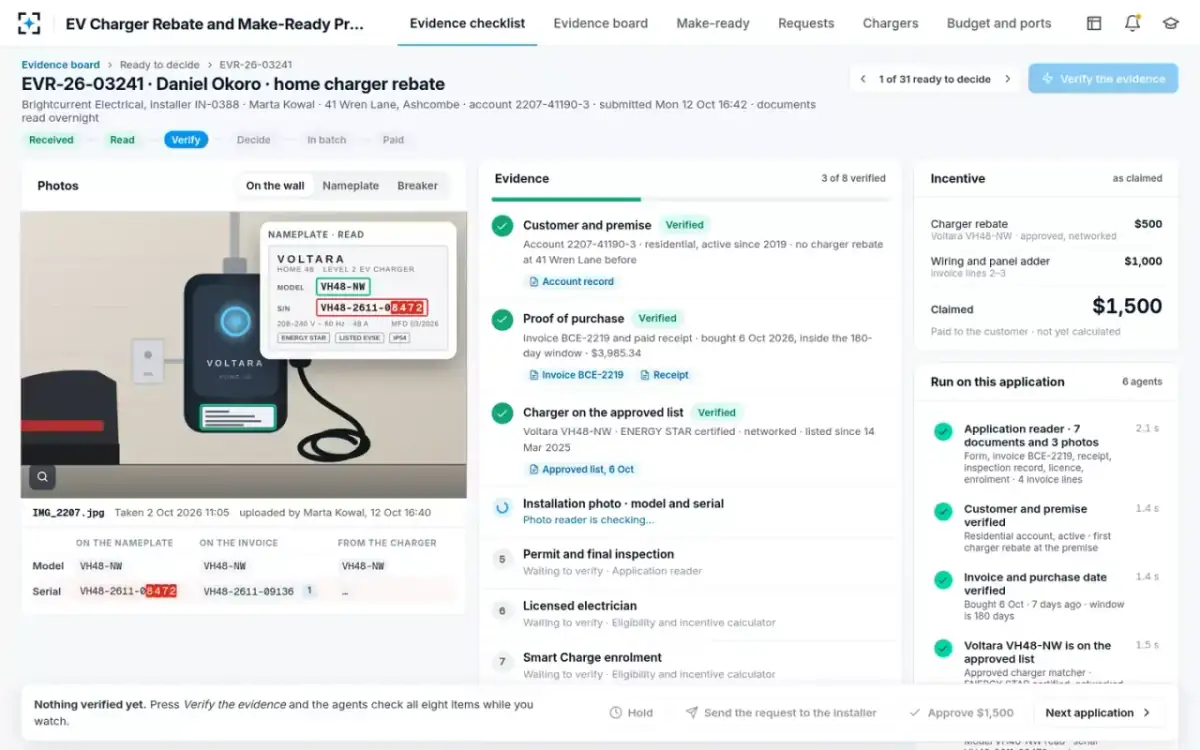1200x750 pixels.
Task: Click the Hold button label
Action: coord(640,713)
